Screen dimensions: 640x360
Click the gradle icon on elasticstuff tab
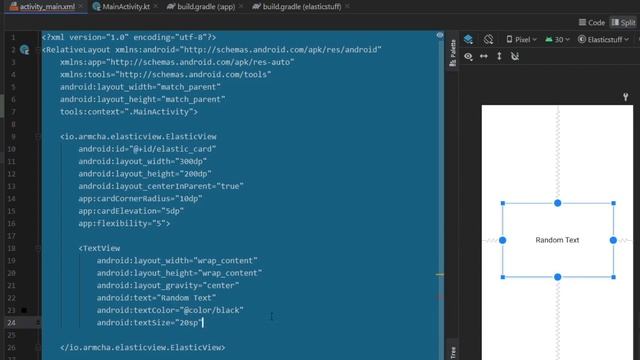point(256,7)
